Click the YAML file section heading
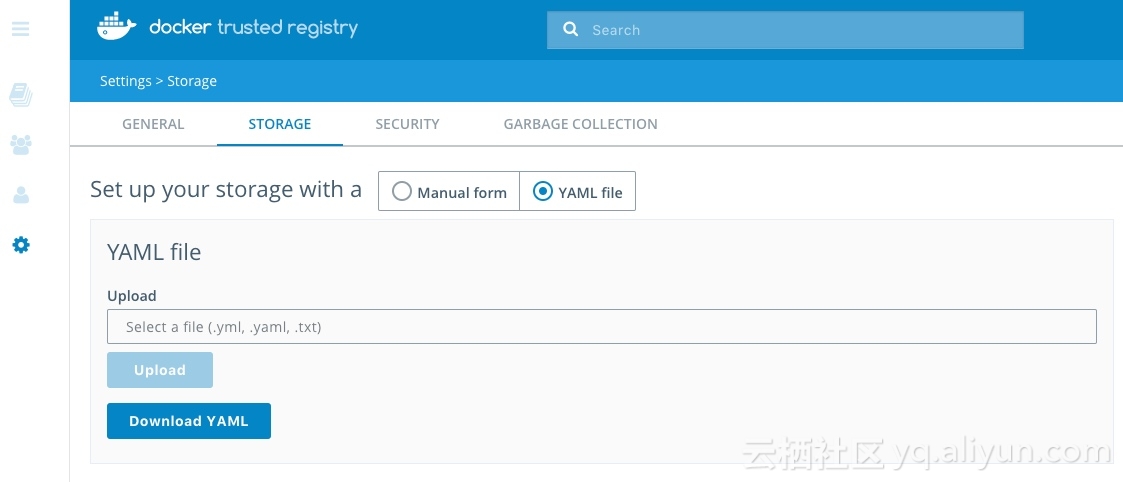The image size is (1123, 482). (154, 252)
